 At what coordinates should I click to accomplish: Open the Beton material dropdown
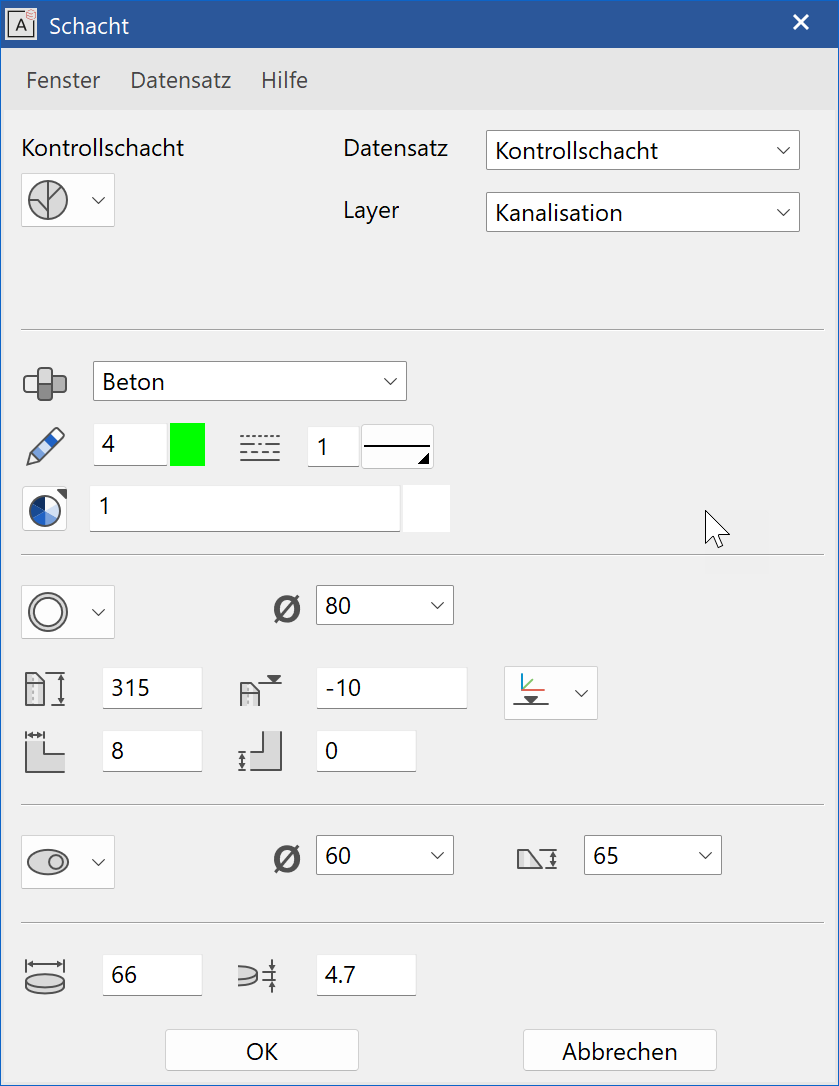tap(250, 381)
